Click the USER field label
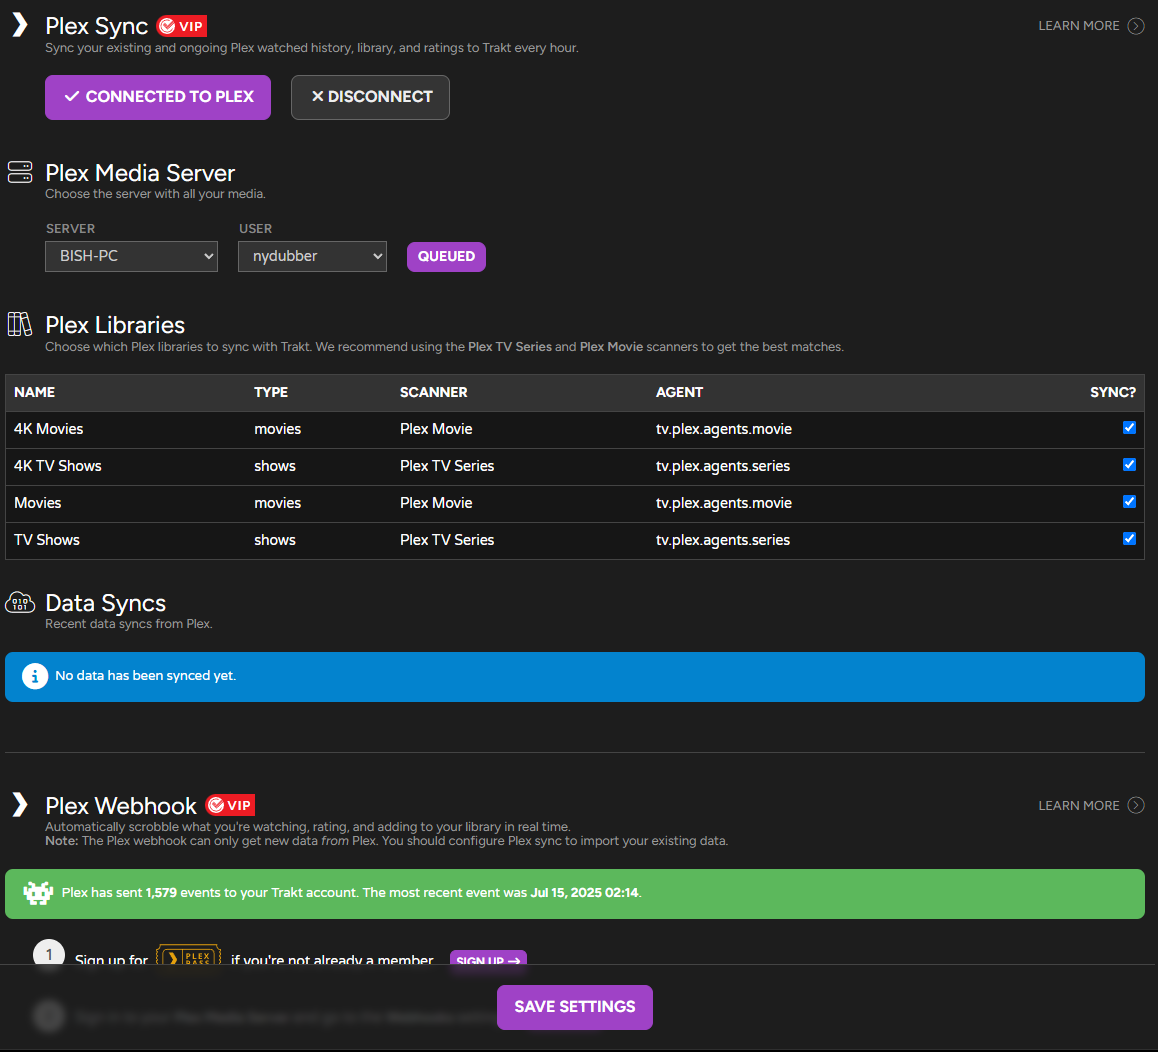 (x=256, y=229)
